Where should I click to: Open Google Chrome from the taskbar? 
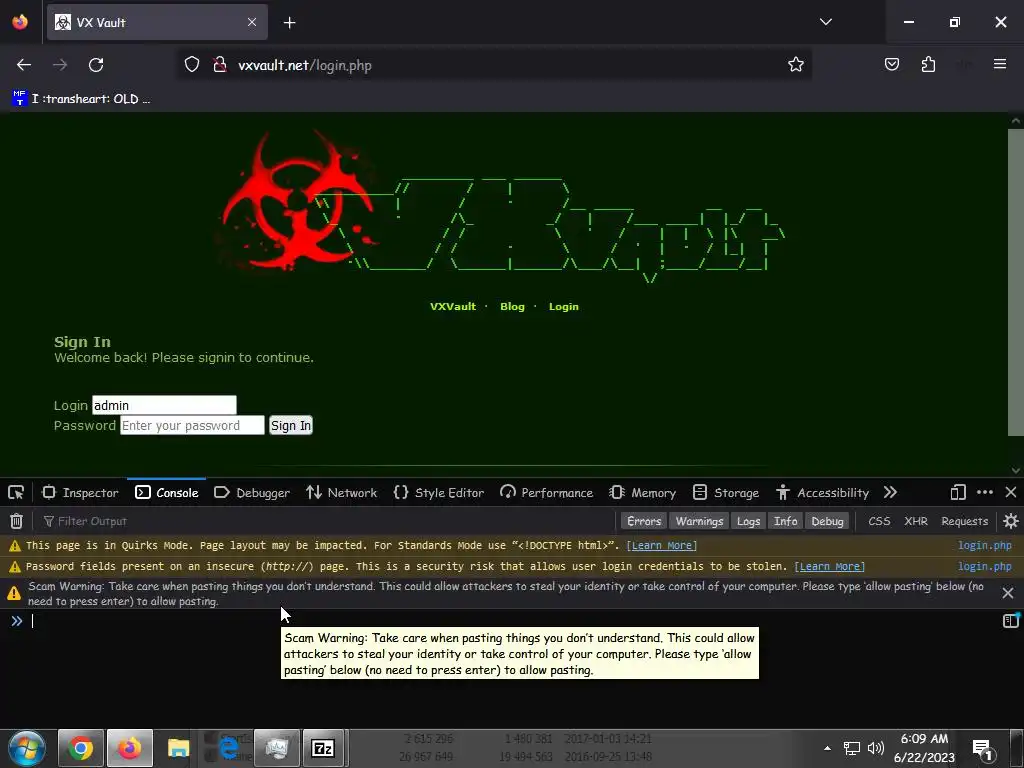(x=80, y=748)
